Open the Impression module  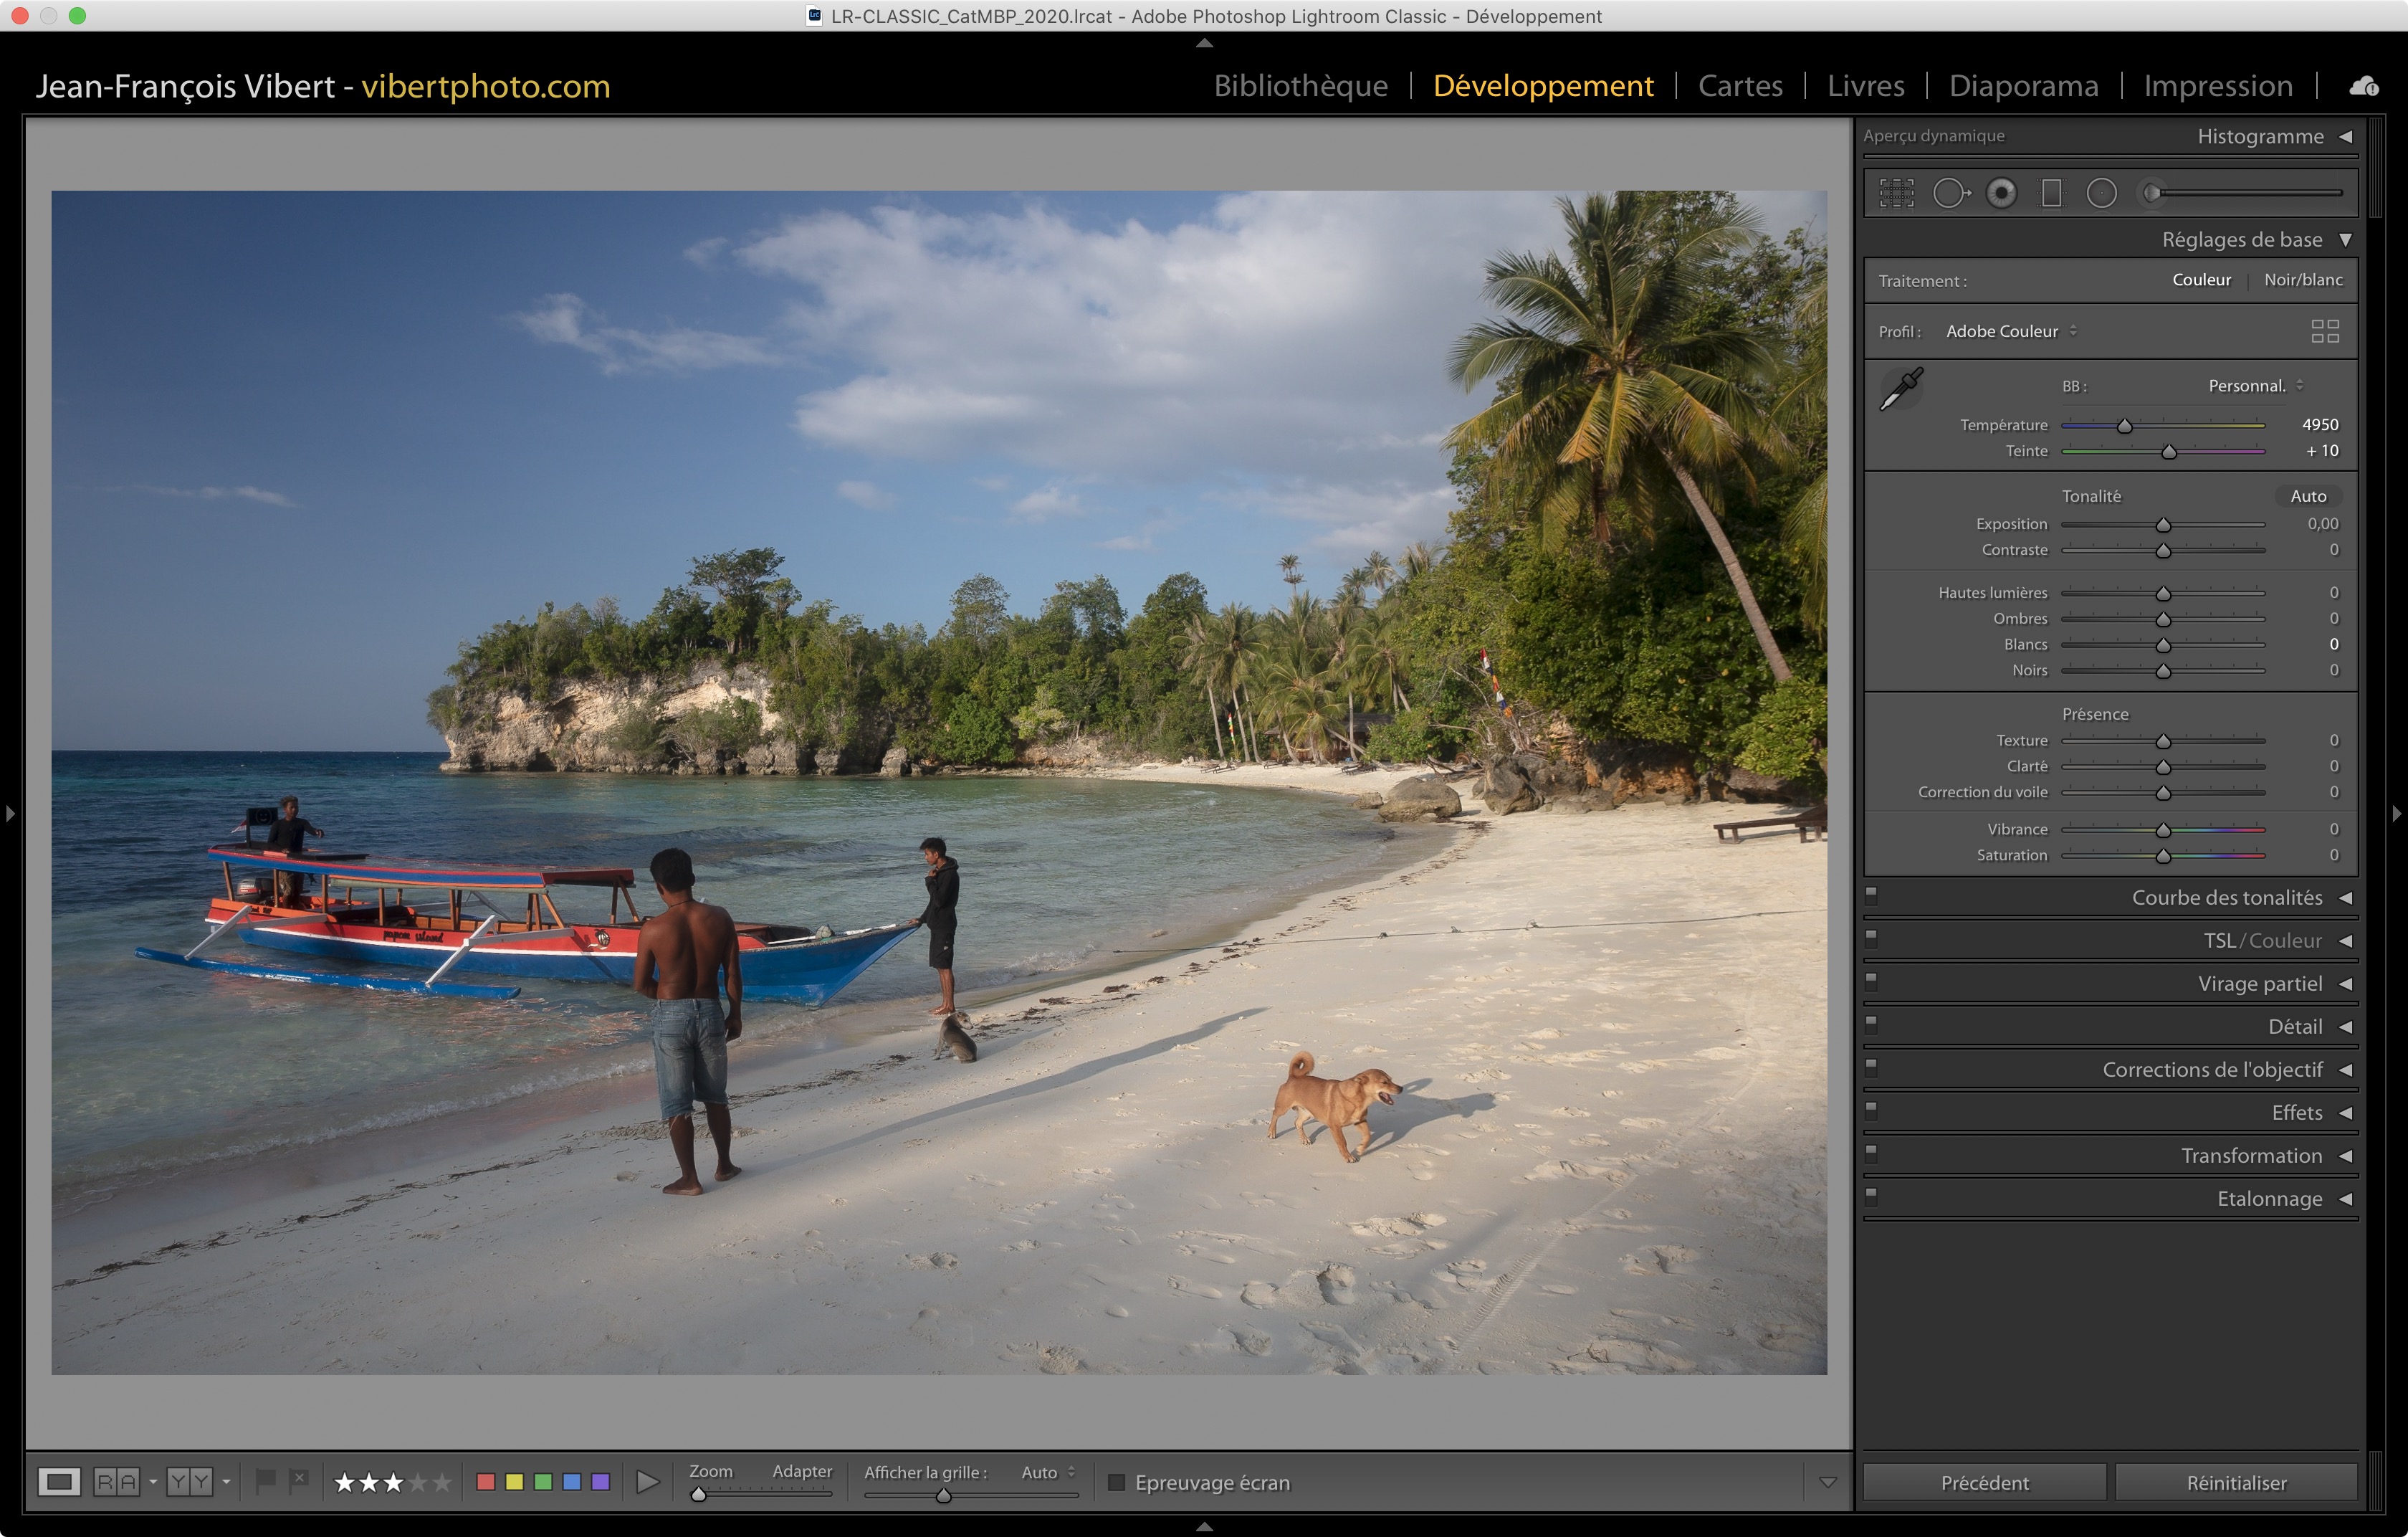(x=2217, y=86)
